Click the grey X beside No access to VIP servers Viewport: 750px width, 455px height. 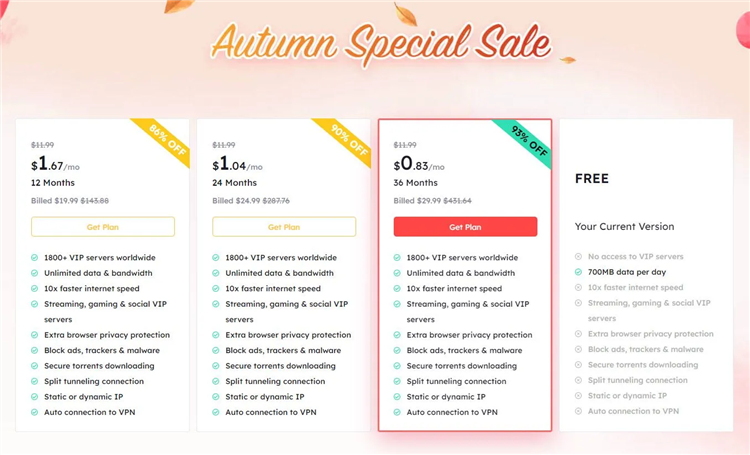pyautogui.click(x=578, y=257)
